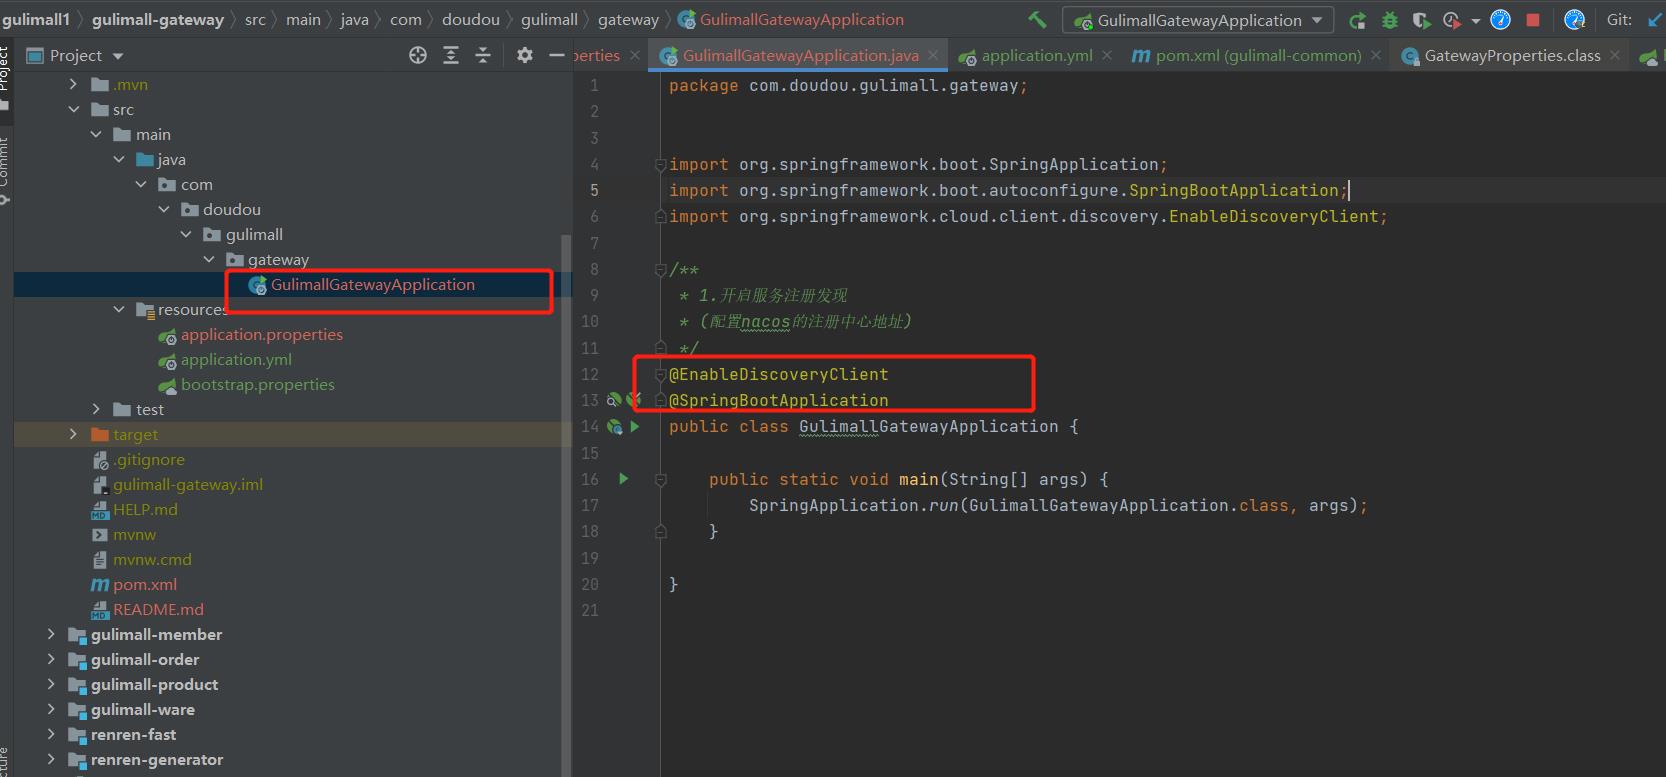The width and height of the screenshot is (1666, 777).
Task: Click the red Stop button
Action: (1533, 20)
